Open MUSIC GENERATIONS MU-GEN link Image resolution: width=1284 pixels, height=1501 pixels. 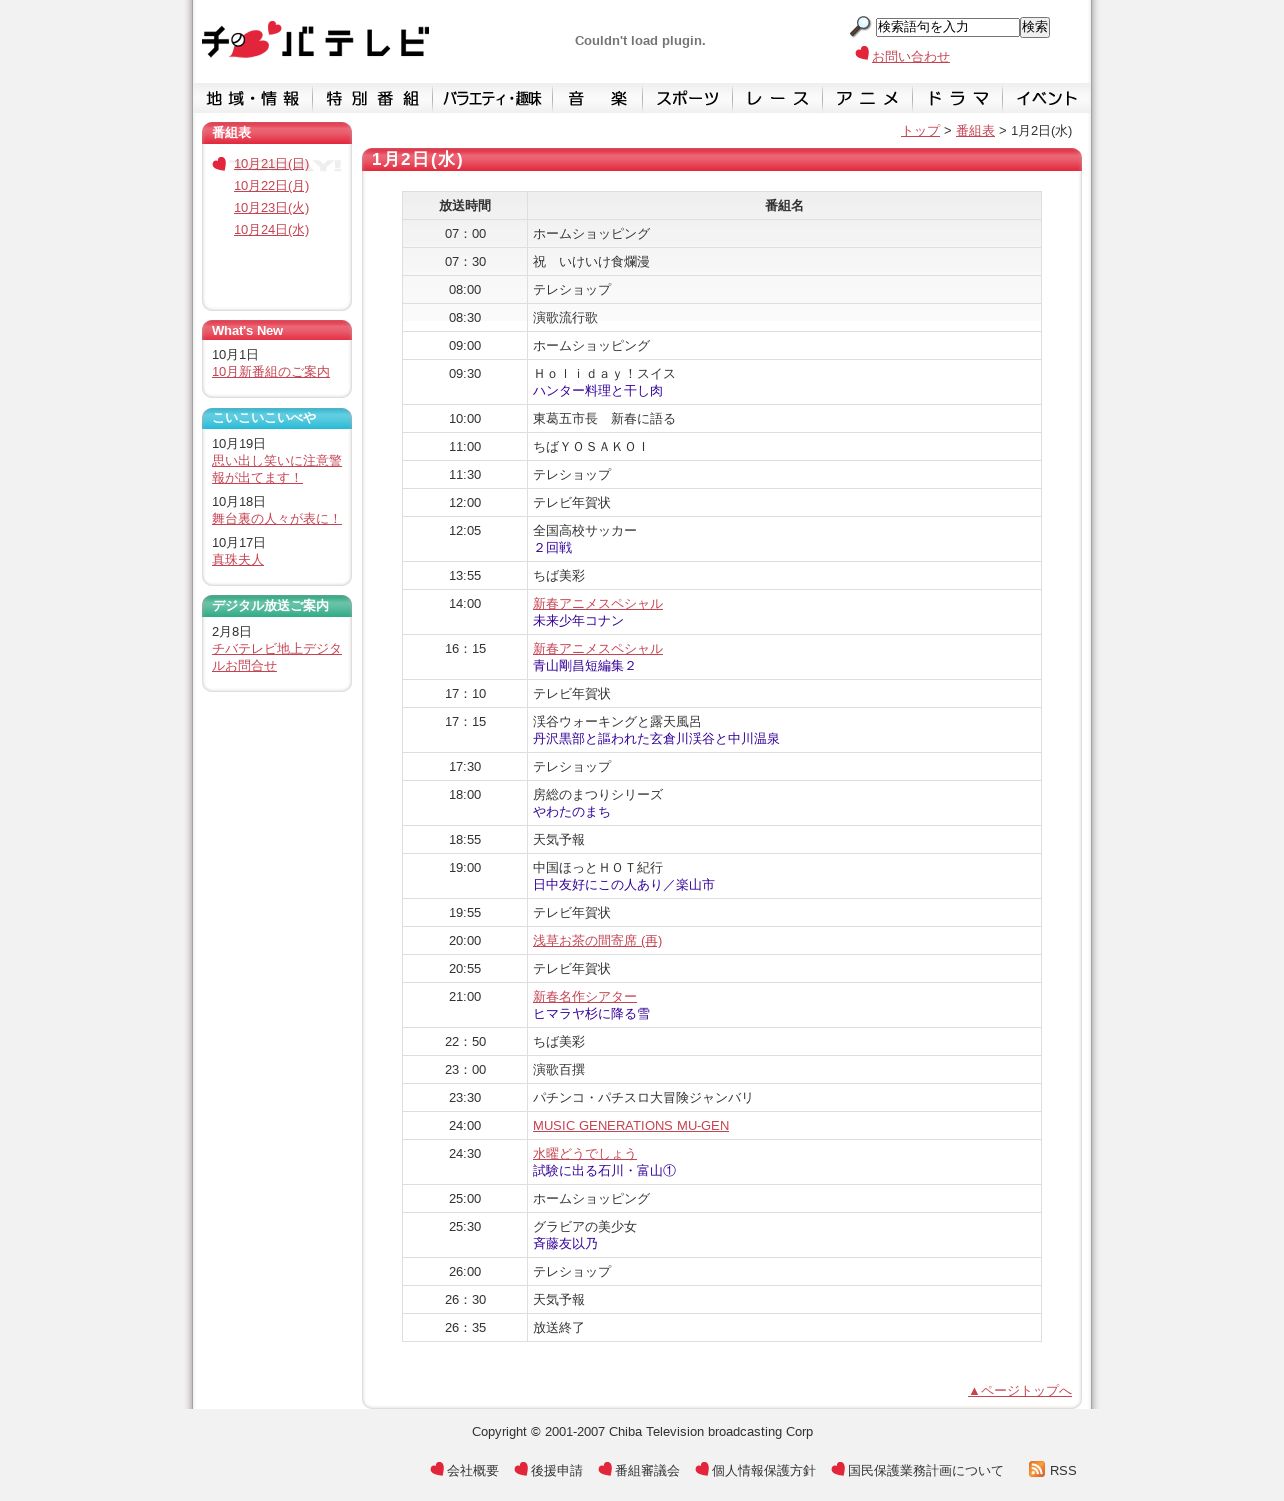click(631, 1126)
